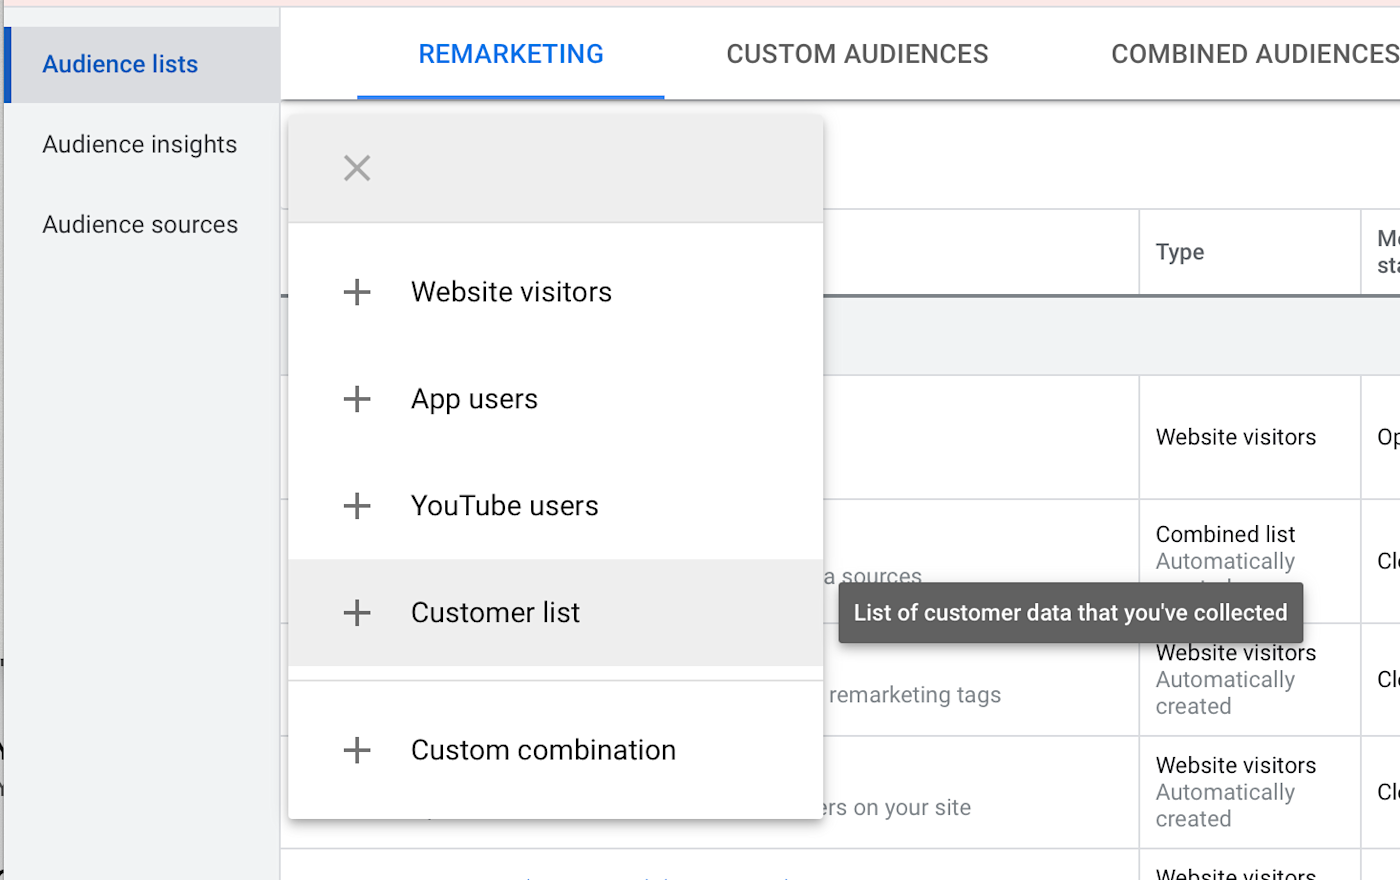The width and height of the screenshot is (1400, 880).
Task: Click the plus icon beside Website visitors
Action: click(357, 292)
